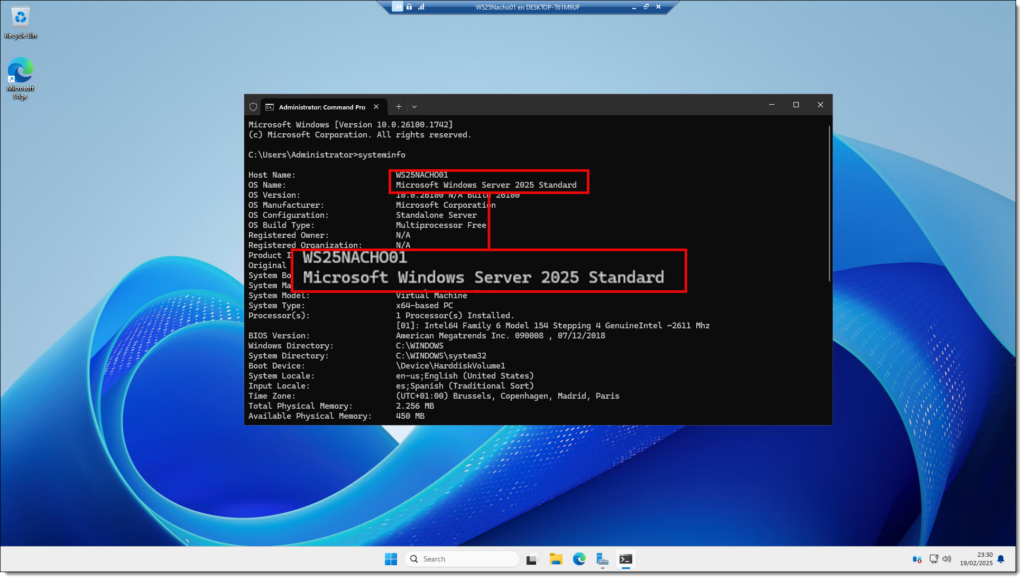1024x580 pixels.
Task: Expand the new tab profile dropdown
Action: click(415, 107)
